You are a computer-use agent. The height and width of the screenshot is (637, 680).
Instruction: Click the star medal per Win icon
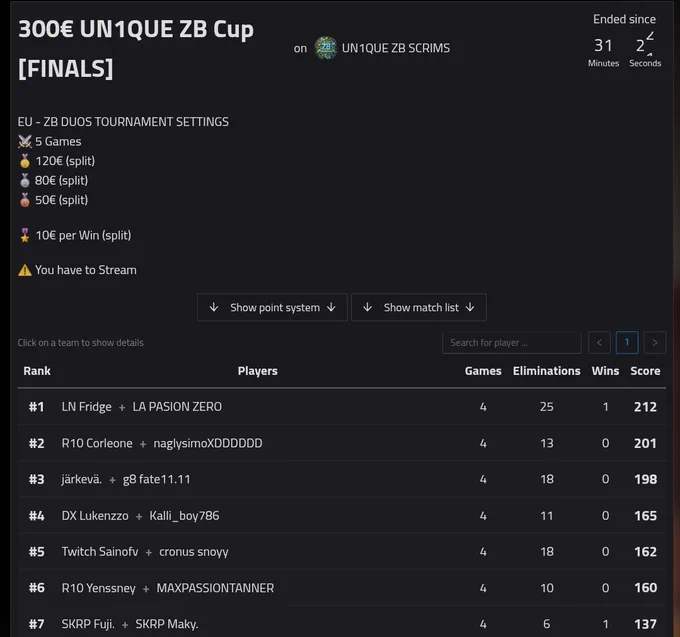pyautogui.click(x=25, y=235)
